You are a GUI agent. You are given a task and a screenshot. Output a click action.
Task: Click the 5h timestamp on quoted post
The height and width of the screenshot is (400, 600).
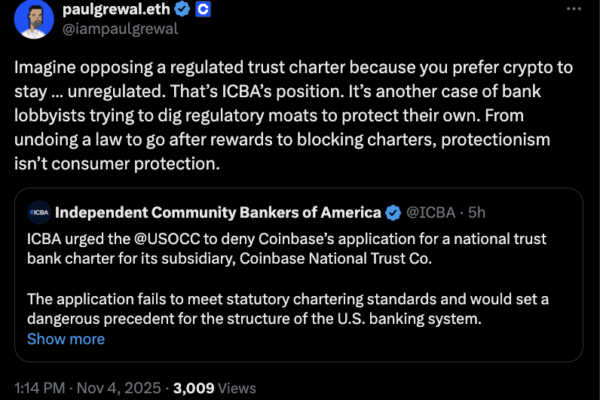[x=478, y=212]
